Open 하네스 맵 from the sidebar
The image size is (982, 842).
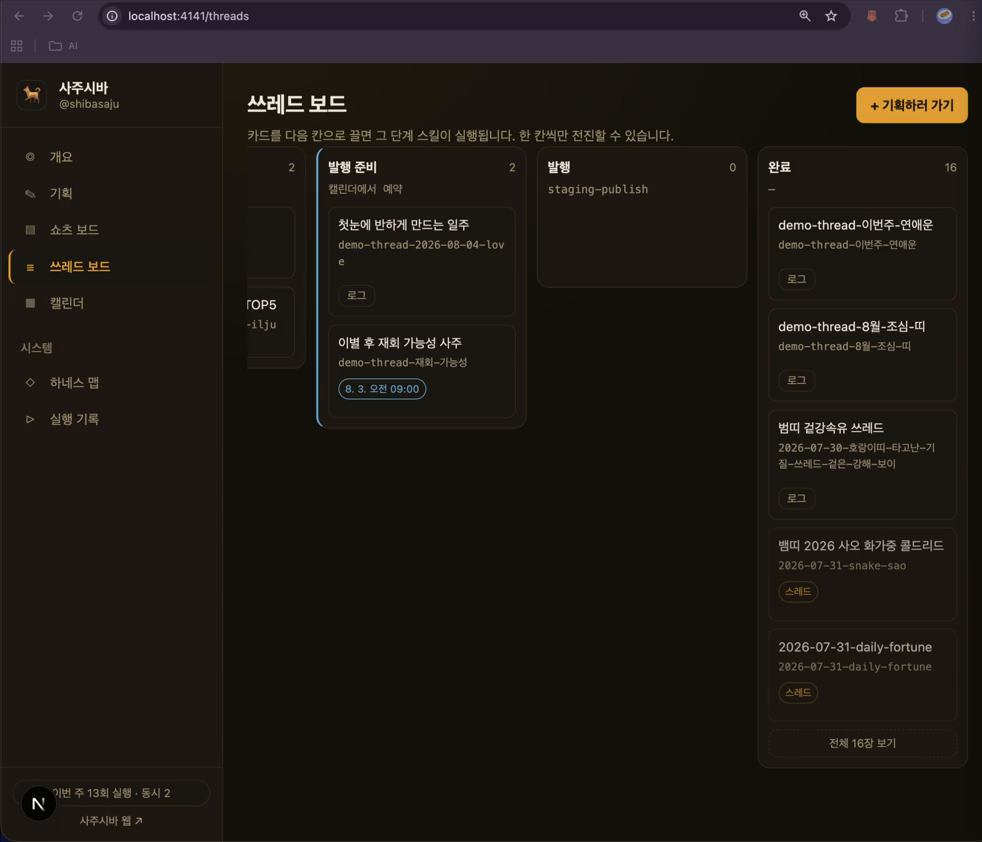tap(110, 383)
